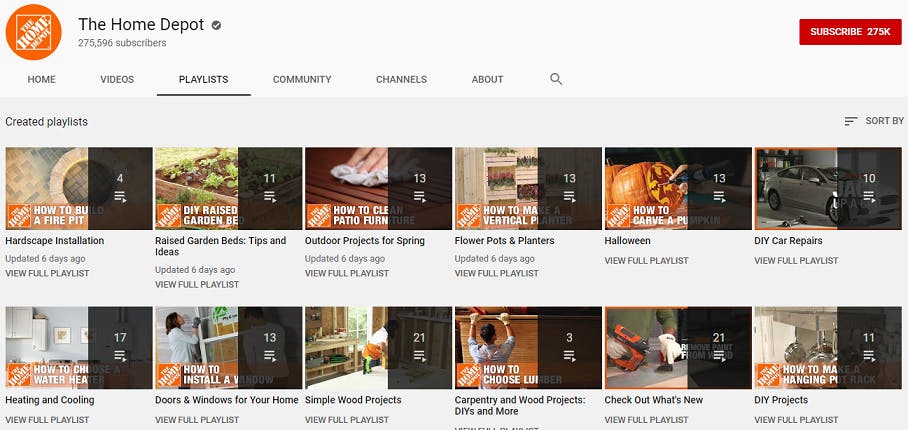Click playlist queue icon on DIY Projects thumbnail
The width and height of the screenshot is (908, 430).
click(x=869, y=355)
